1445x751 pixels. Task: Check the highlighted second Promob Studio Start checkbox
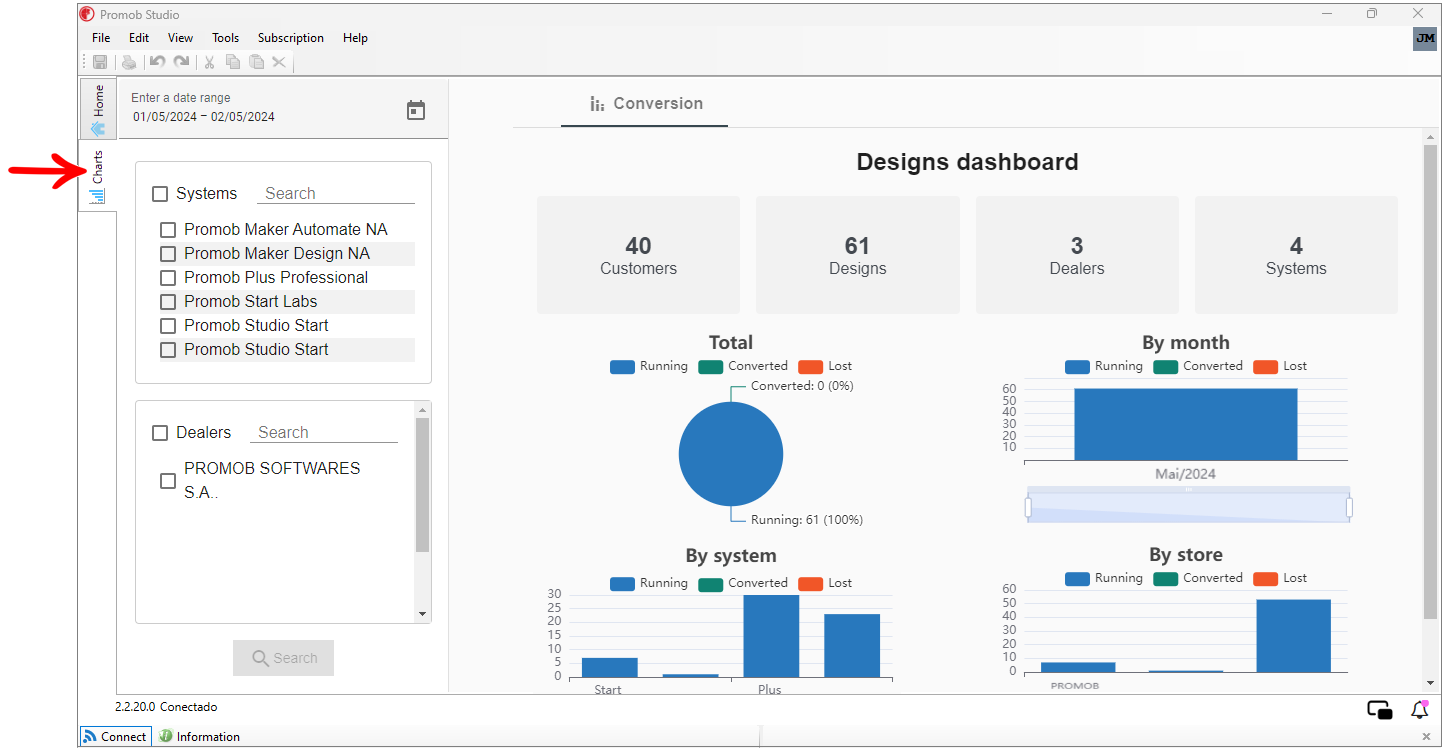pyautogui.click(x=168, y=350)
